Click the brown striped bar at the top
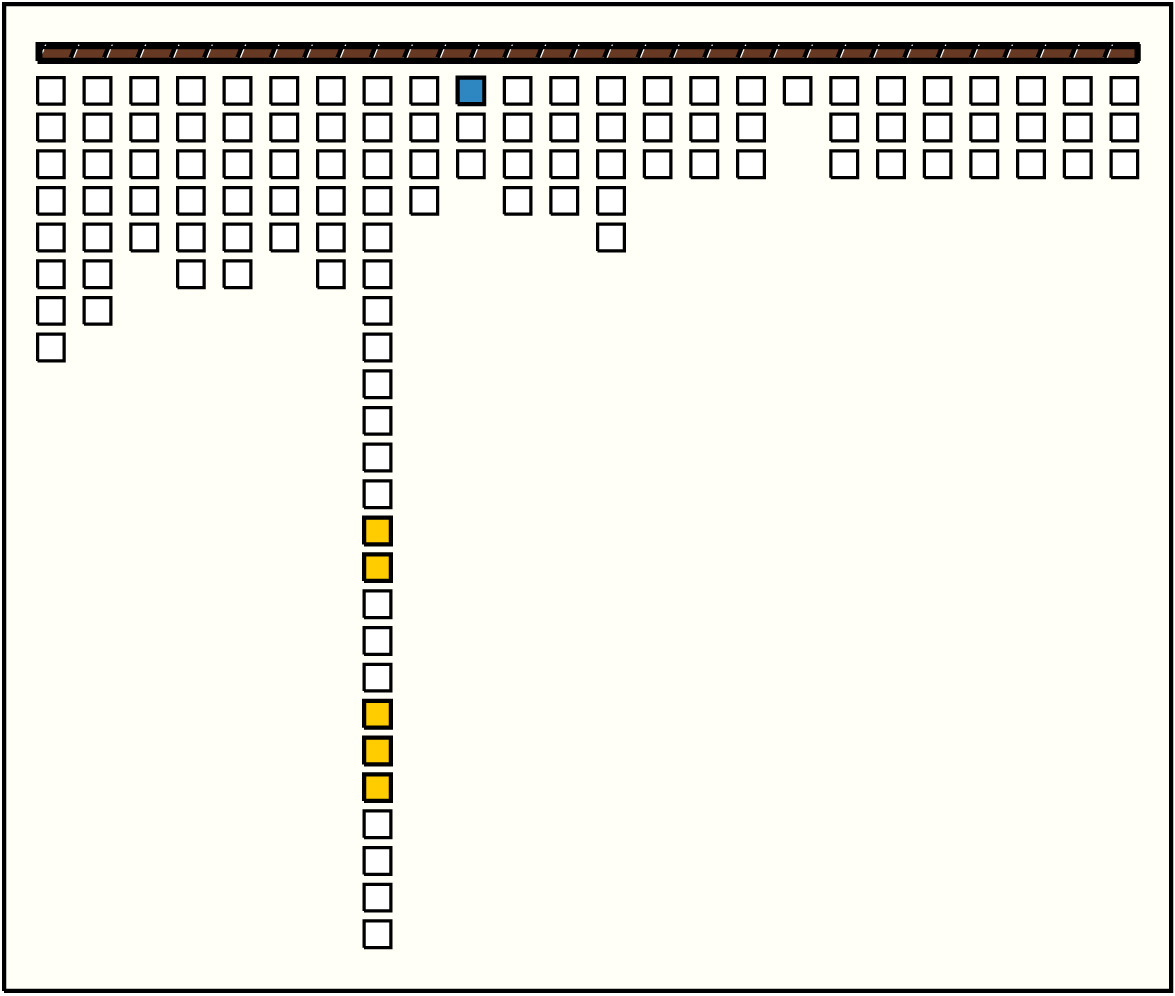1175x996 pixels. [587, 53]
